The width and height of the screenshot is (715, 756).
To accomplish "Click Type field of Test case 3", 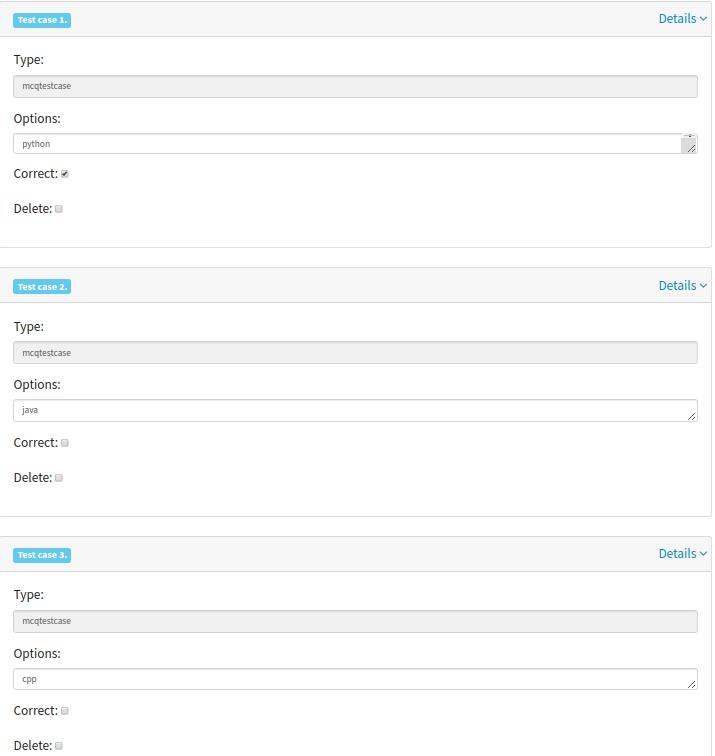I will point(355,622).
